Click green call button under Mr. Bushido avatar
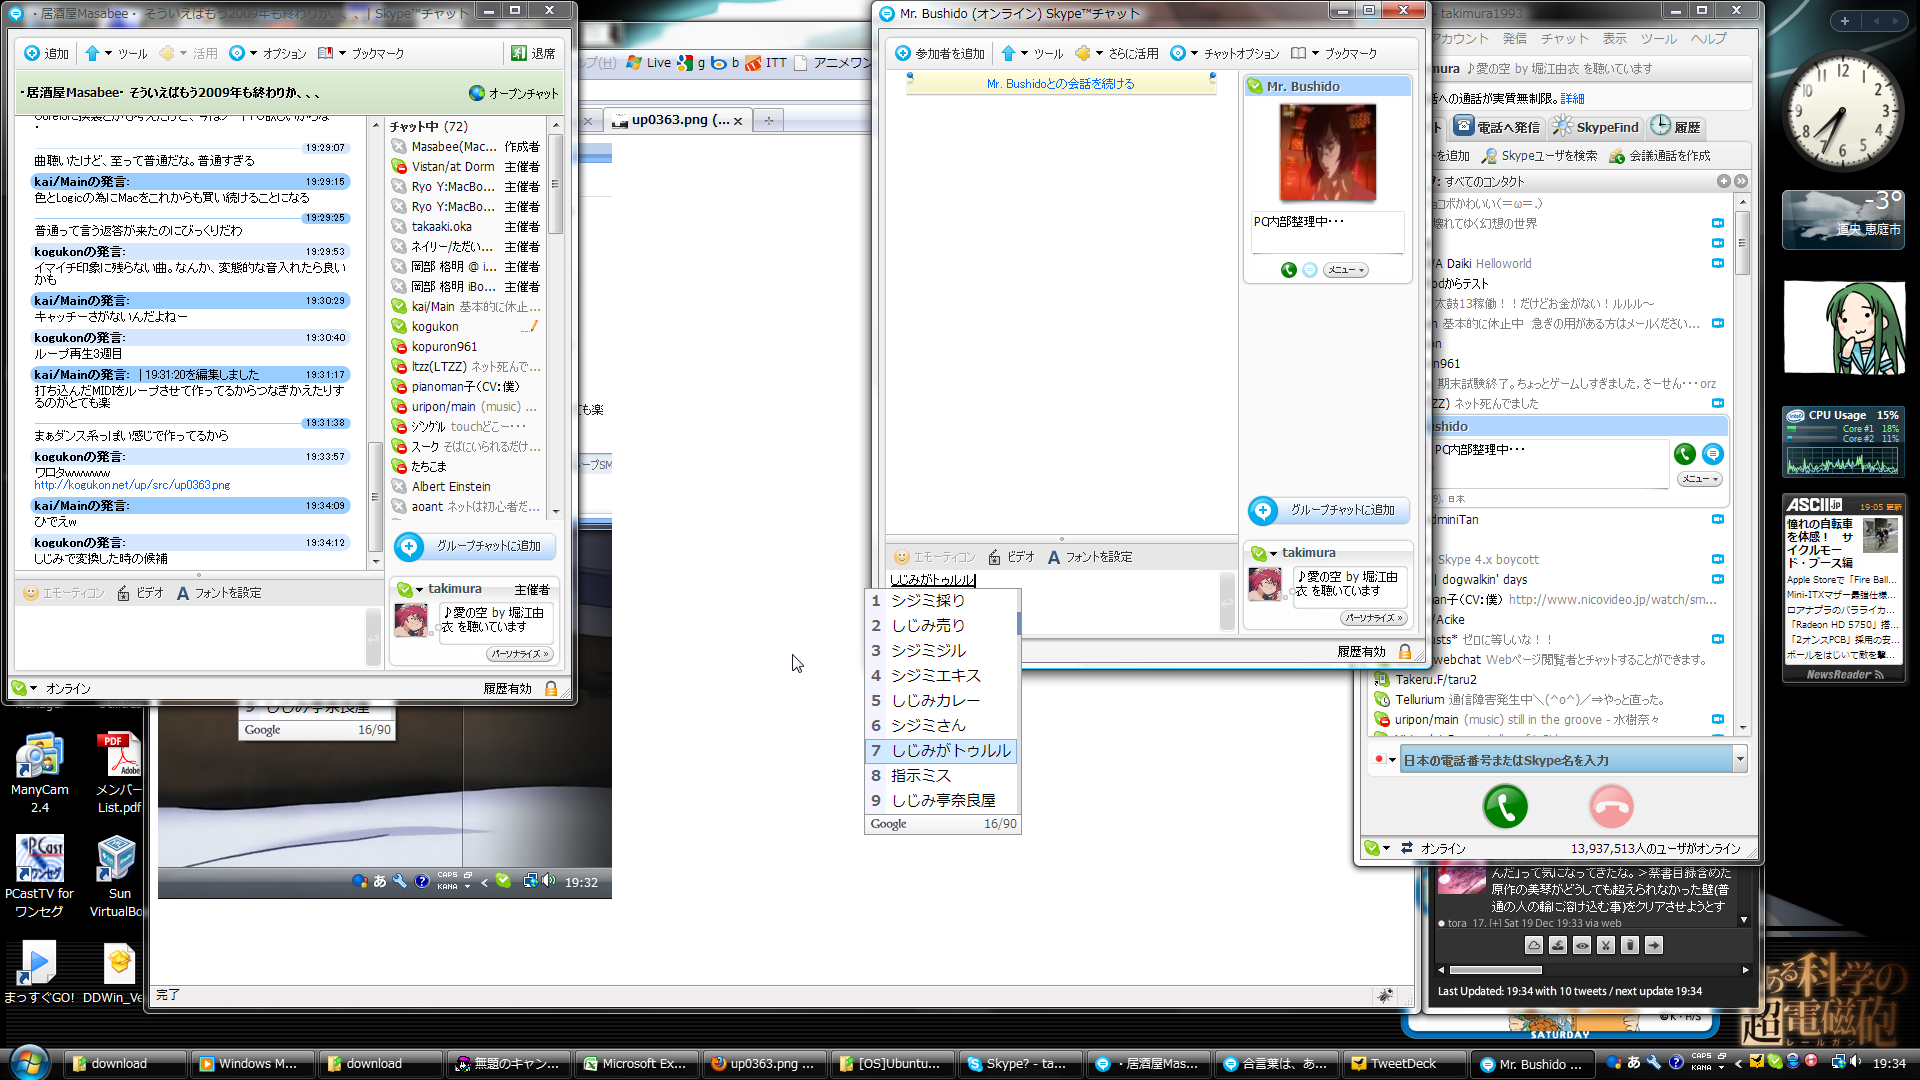Screen dimensions: 1920x1080 click(x=1288, y=270)
